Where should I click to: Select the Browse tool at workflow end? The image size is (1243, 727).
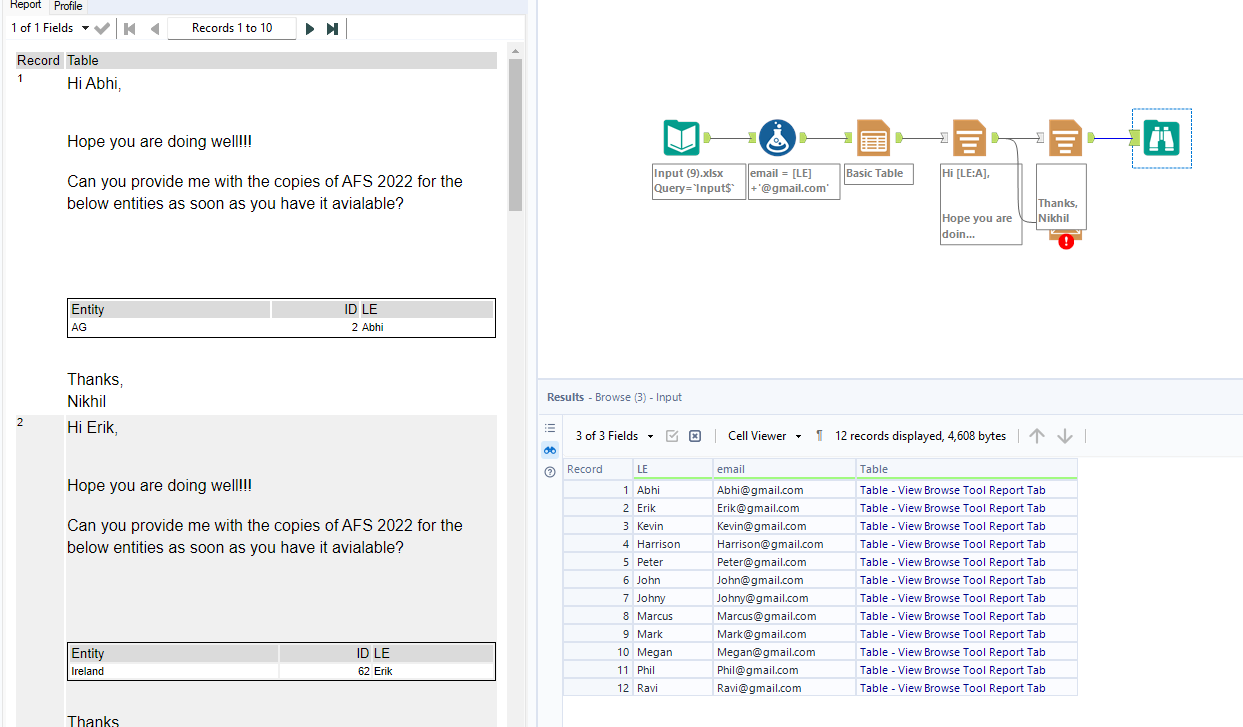[1160, 138]
